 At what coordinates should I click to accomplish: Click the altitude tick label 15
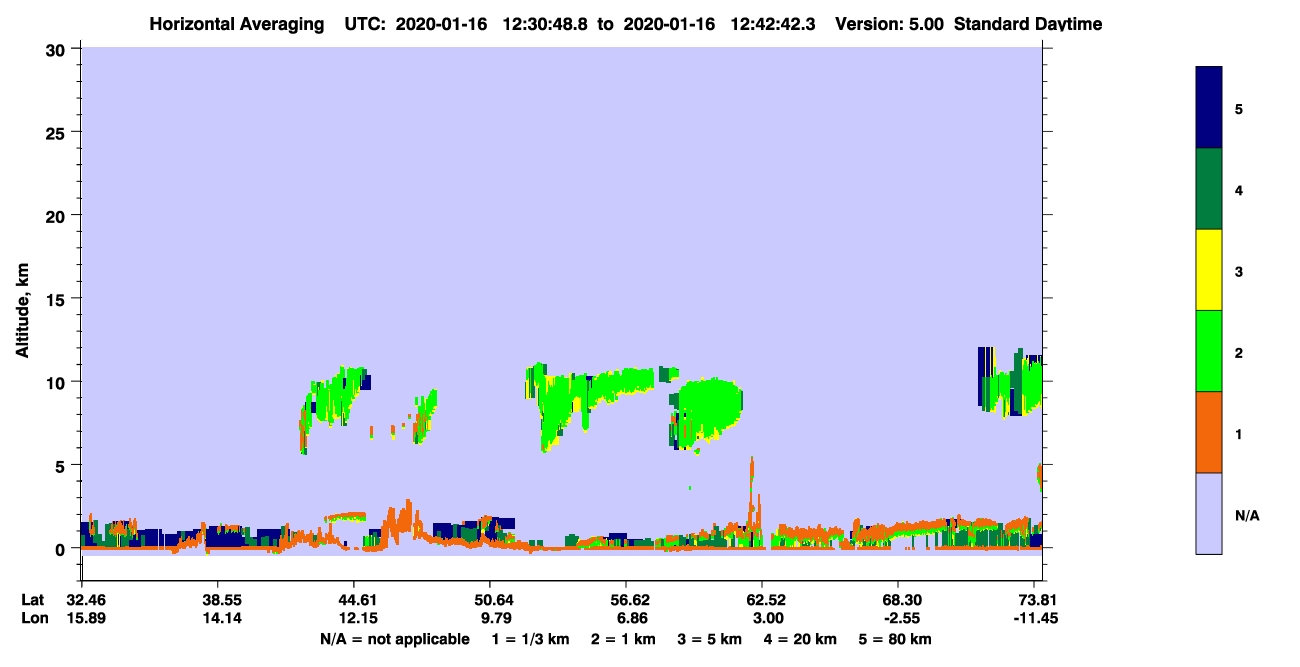pos(58,299)
